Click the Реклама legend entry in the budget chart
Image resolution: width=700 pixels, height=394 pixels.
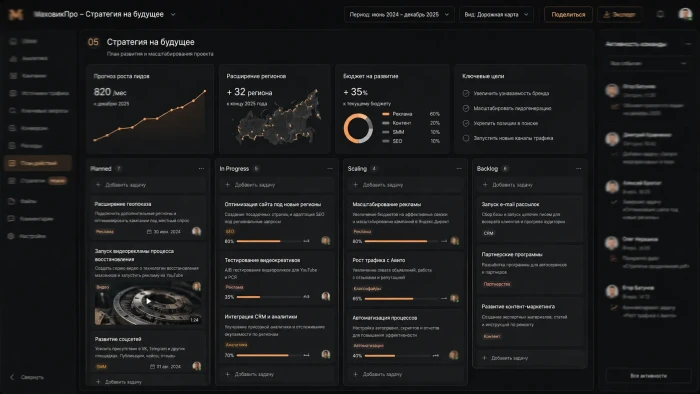(x=411, y=114)
